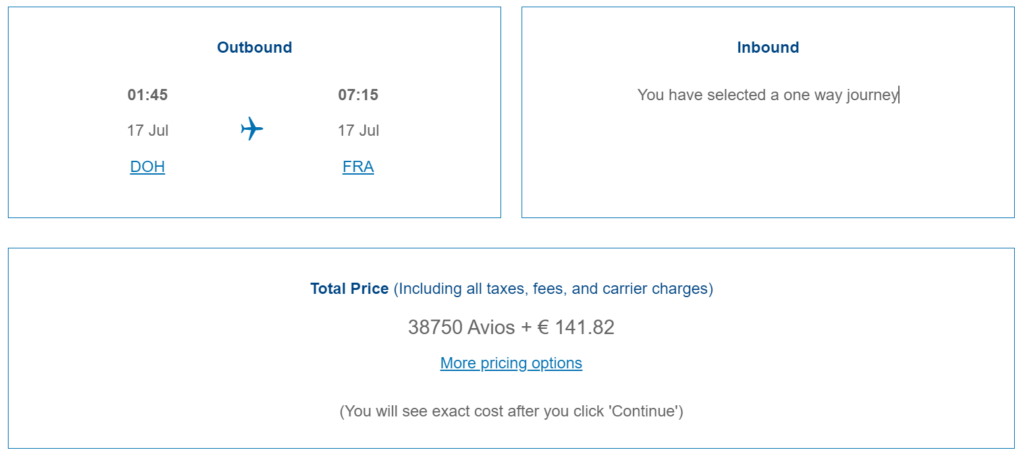Open the FRA arrival airport link
The image size is (1024, 454).
(x=358, y=167)
